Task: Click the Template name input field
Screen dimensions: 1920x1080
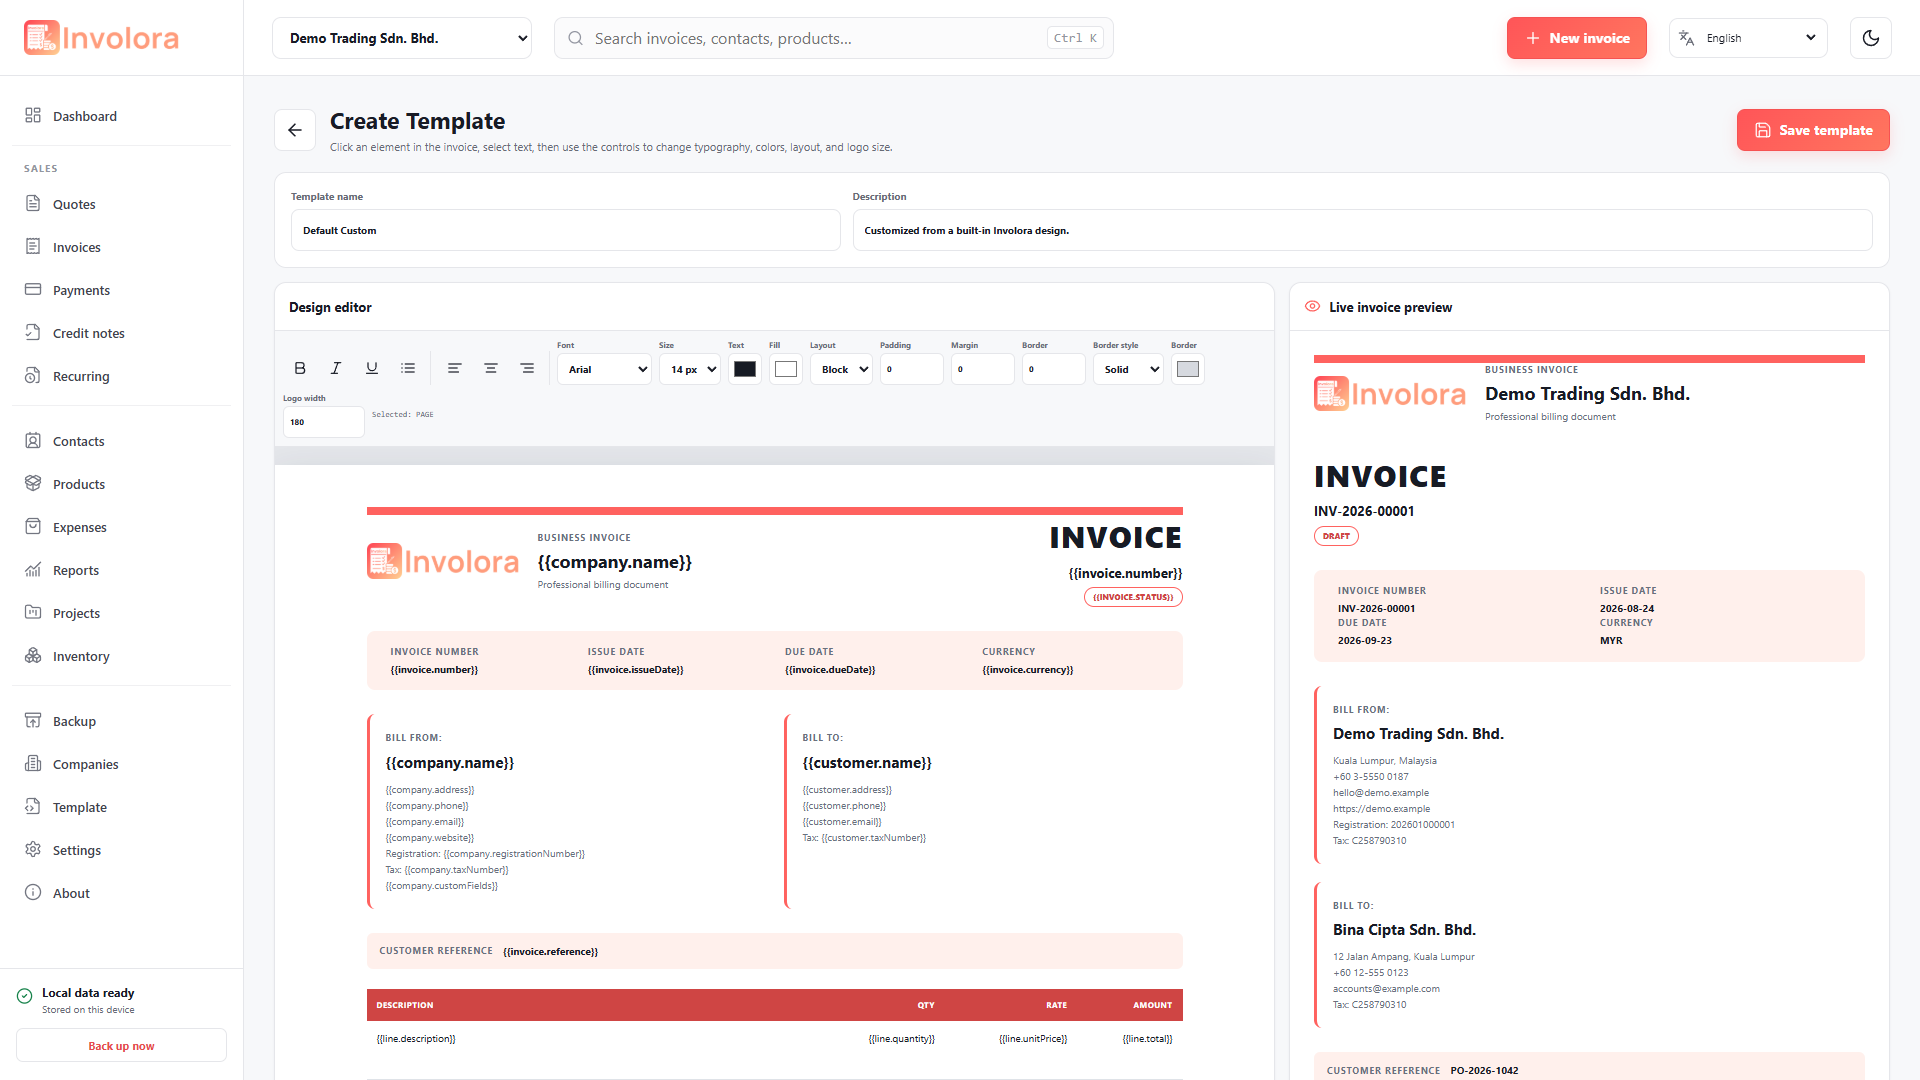Action: pyautogui.click(x=565, y=230)
